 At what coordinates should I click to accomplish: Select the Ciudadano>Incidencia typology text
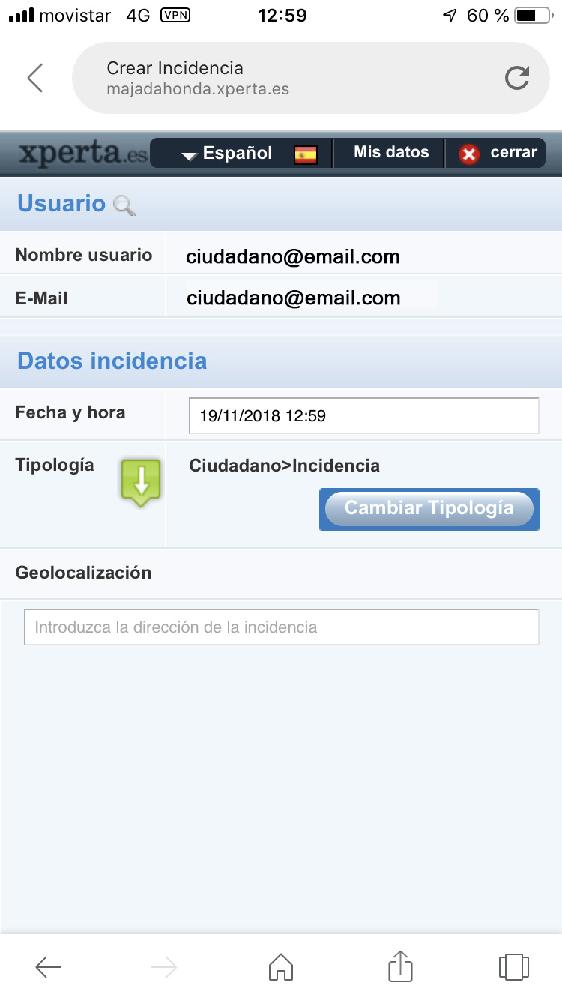[x=284, y=466]
